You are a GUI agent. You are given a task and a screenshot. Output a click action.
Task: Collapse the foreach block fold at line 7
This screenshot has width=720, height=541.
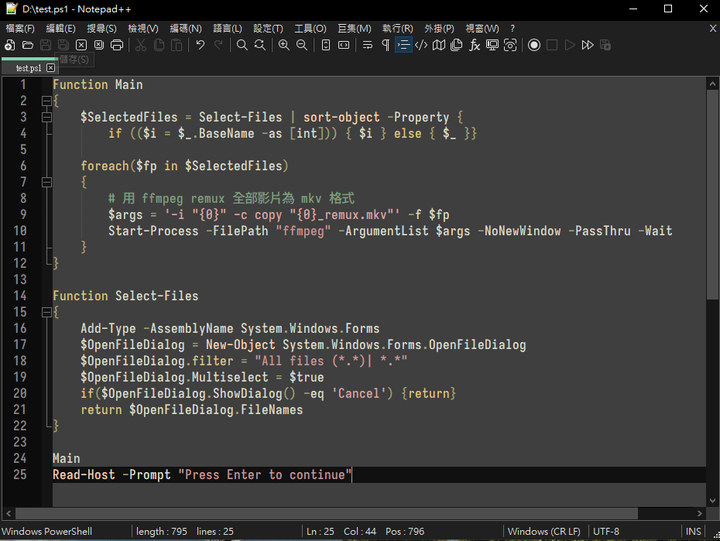[46, 182]
